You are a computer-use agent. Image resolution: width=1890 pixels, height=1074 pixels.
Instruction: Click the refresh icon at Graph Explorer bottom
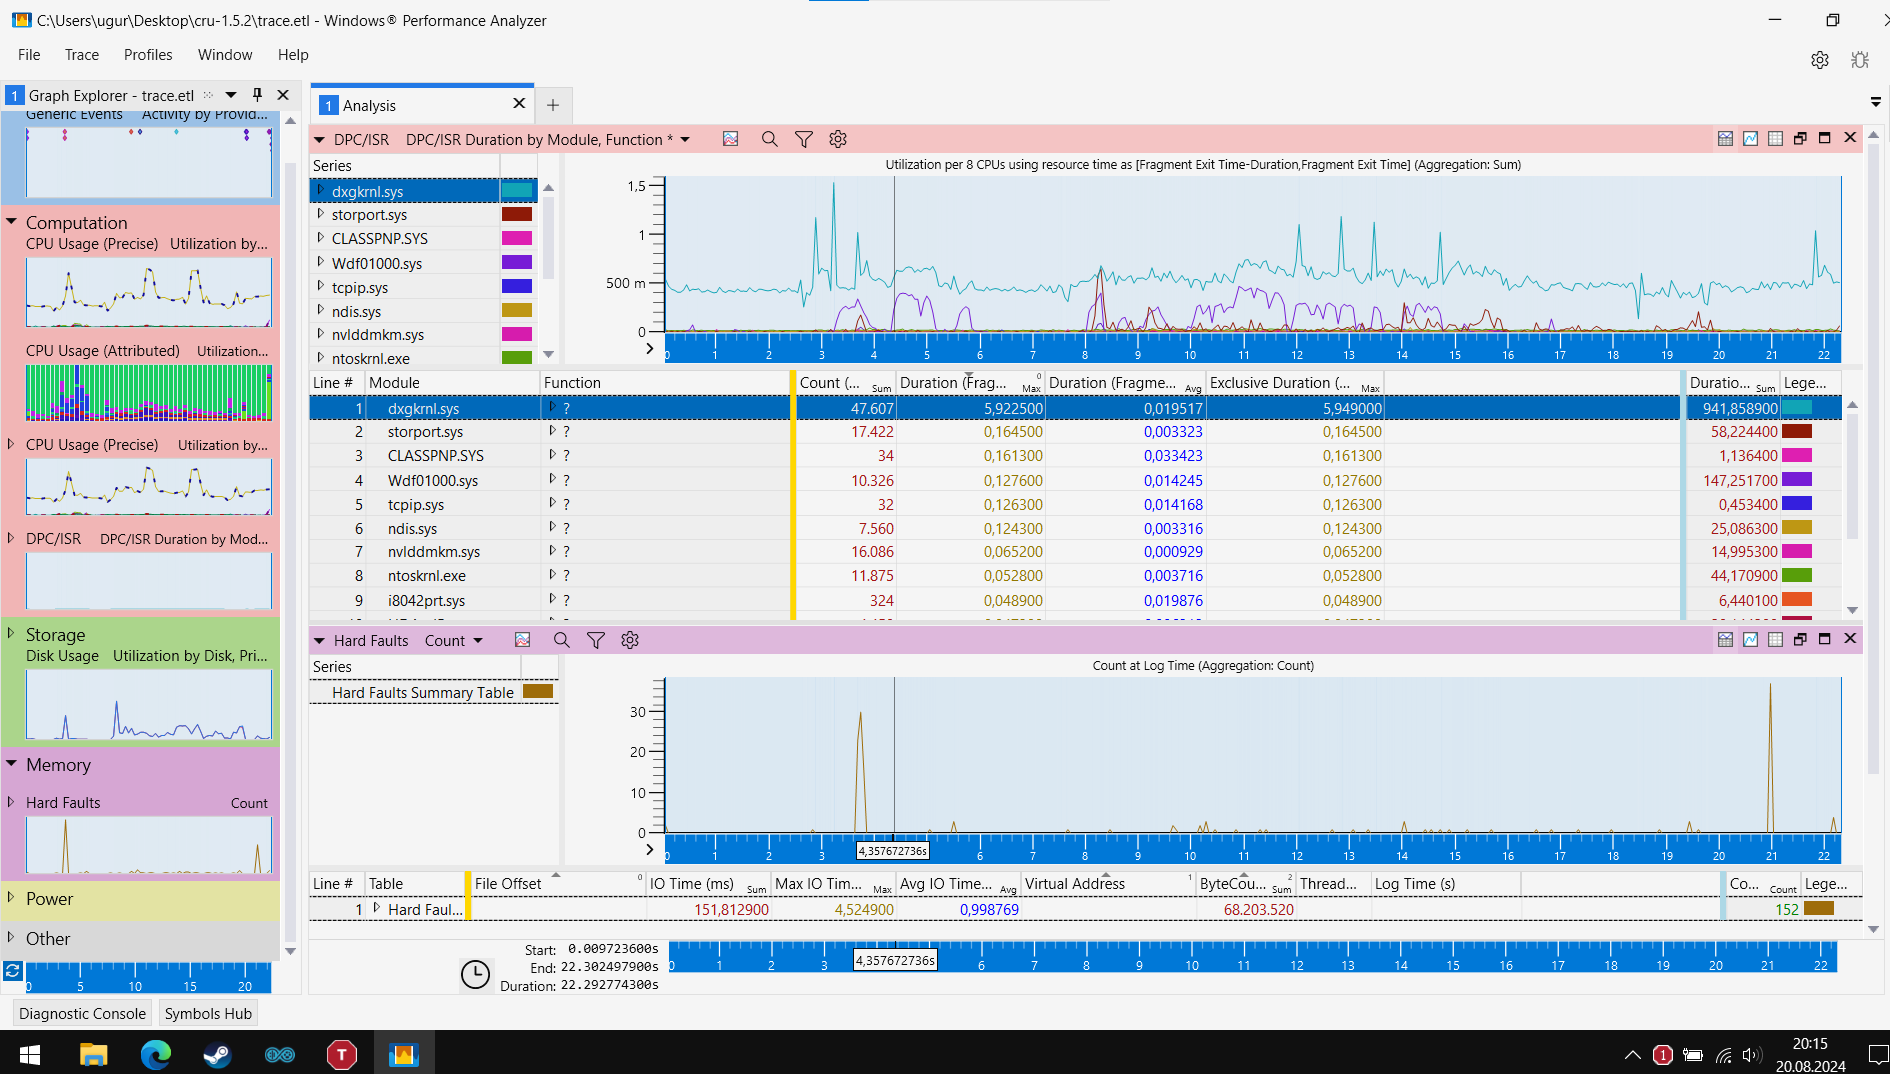tap(13, 971)
